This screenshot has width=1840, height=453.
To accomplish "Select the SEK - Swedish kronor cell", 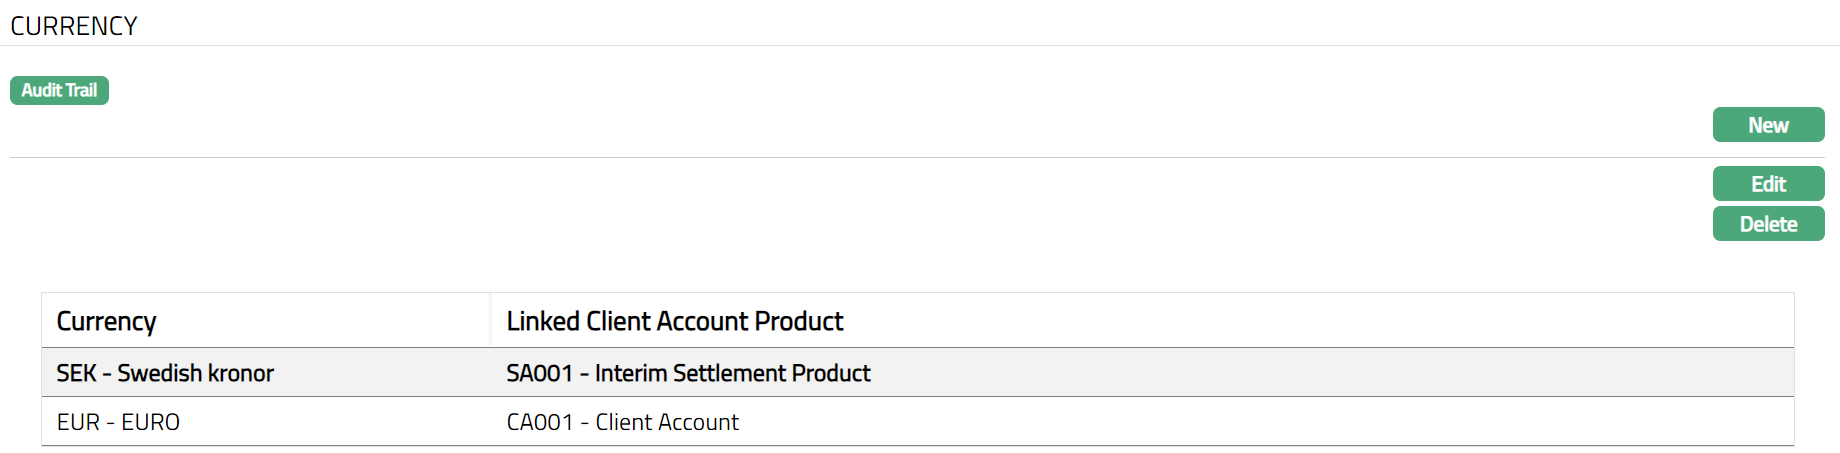I will [165, 373].
